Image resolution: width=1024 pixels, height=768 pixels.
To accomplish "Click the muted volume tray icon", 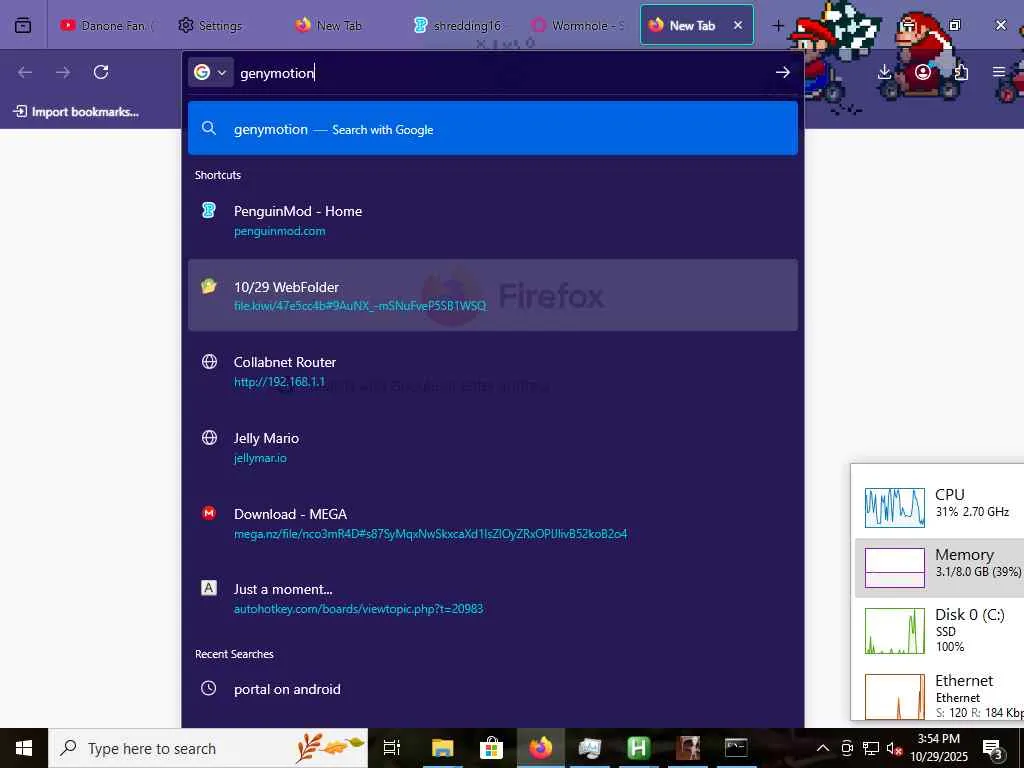I will coord(894,748).
